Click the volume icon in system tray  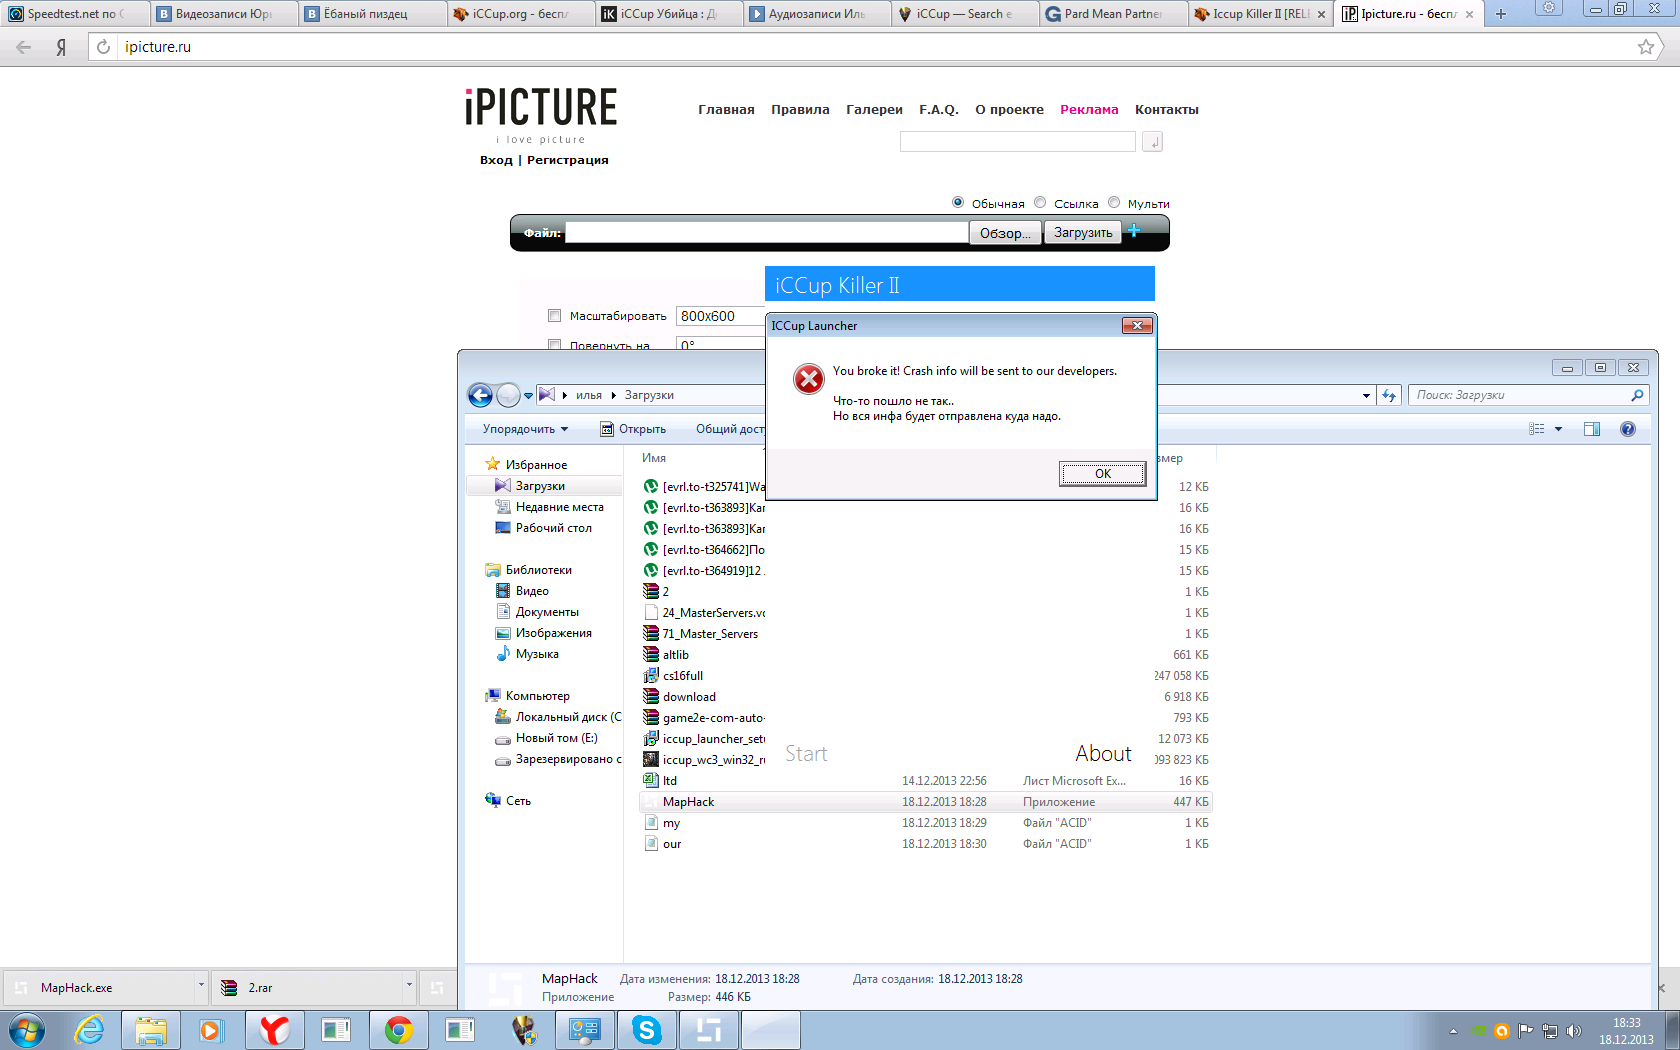[x=1573, y=1031]
